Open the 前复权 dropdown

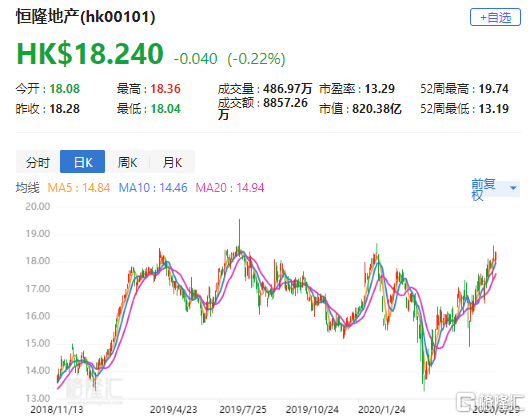(495, 189)
